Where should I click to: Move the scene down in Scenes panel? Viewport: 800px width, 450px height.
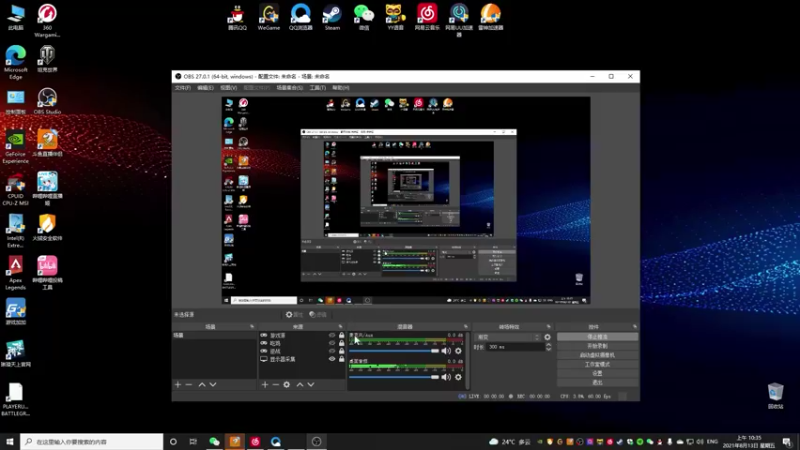[x=213, y=384]
